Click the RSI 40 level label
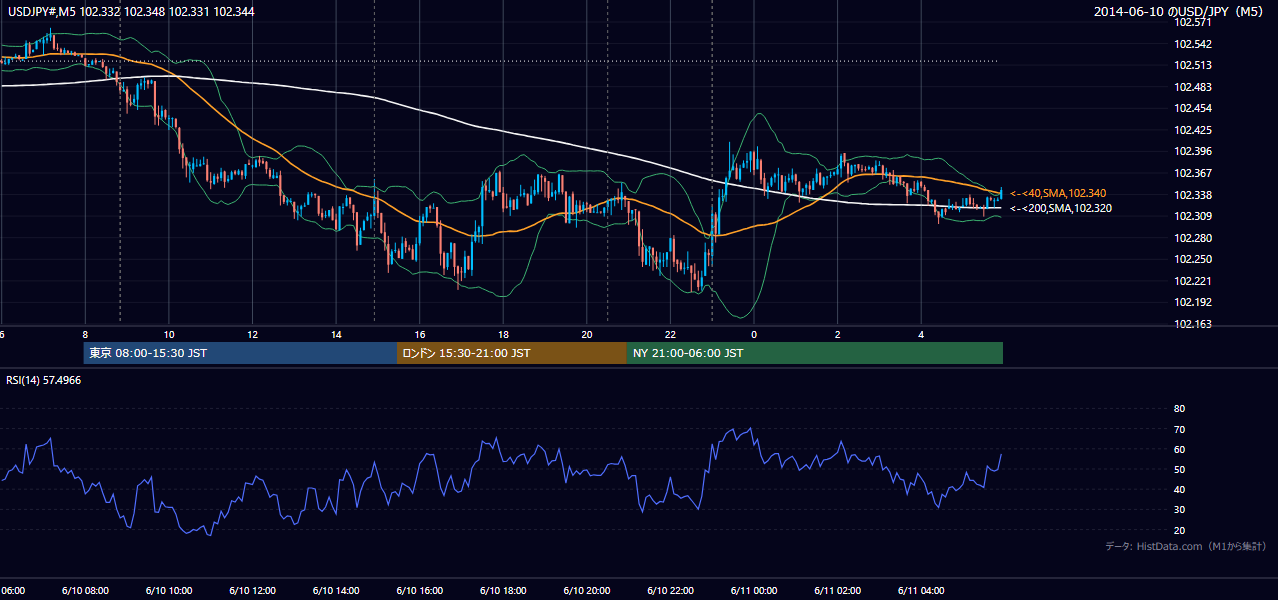 tap(1179, 489)
